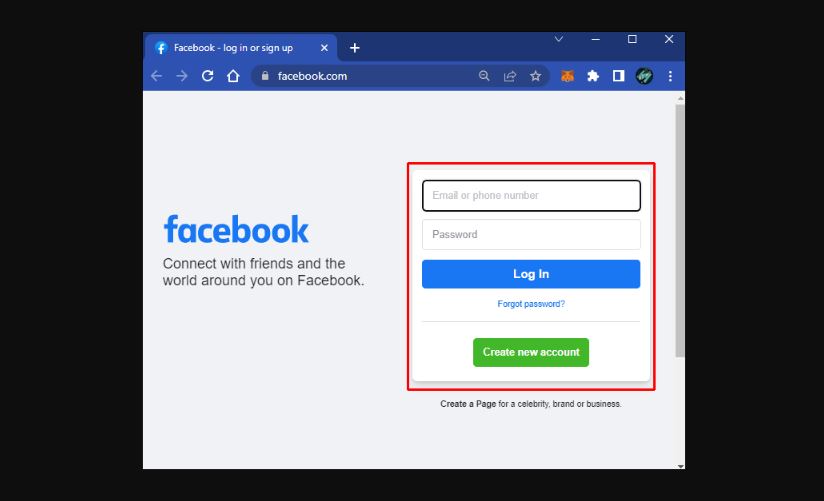Click the Facebook favicon in the tab
824x501 pixels.
[161, 48]
